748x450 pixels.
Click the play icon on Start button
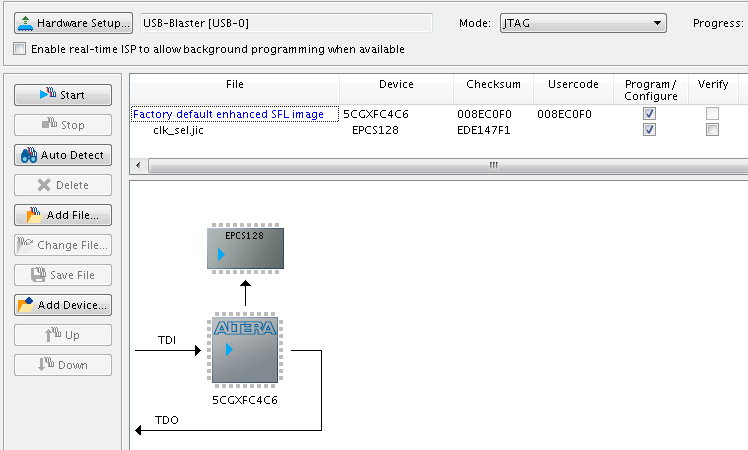48,93
